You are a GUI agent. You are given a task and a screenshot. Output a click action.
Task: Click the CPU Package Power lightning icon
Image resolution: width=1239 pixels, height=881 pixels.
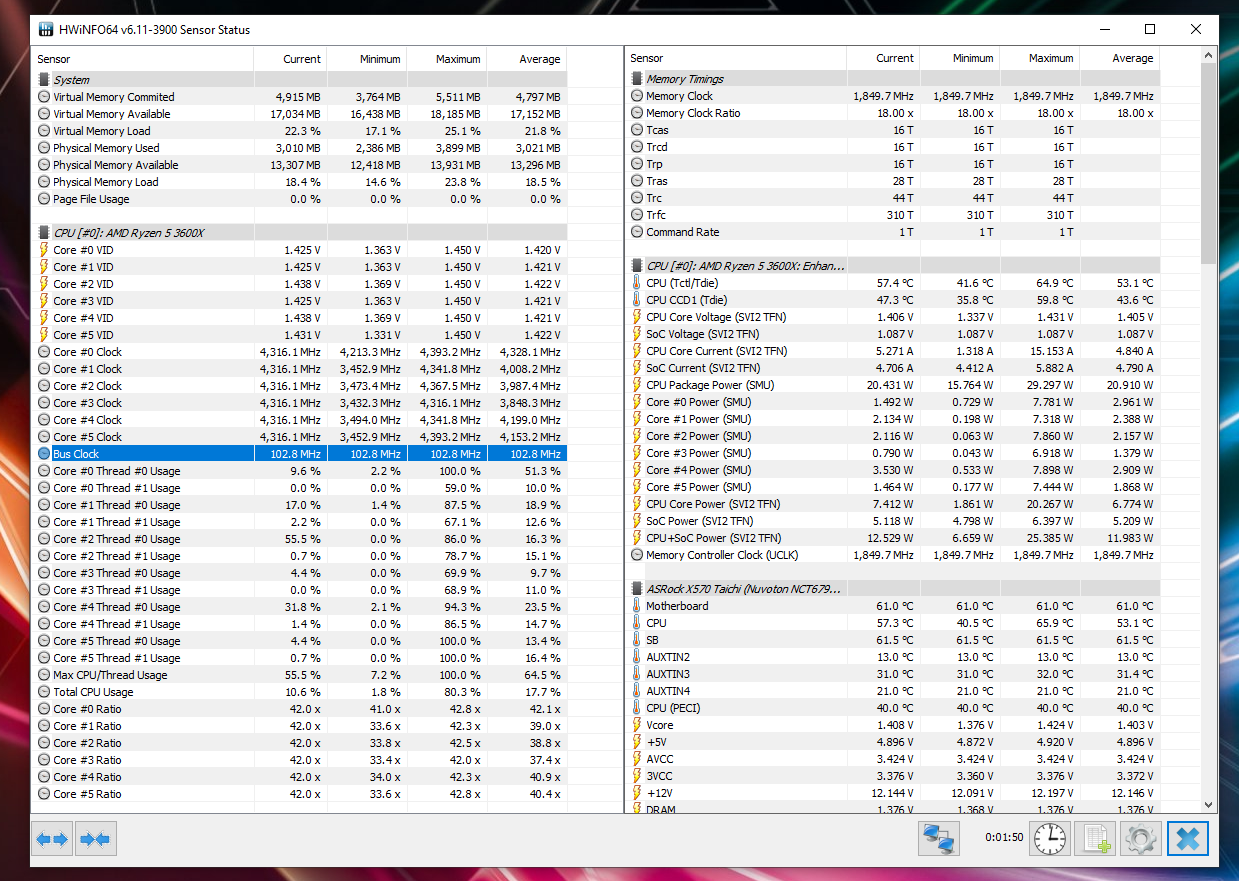(637, 385)
